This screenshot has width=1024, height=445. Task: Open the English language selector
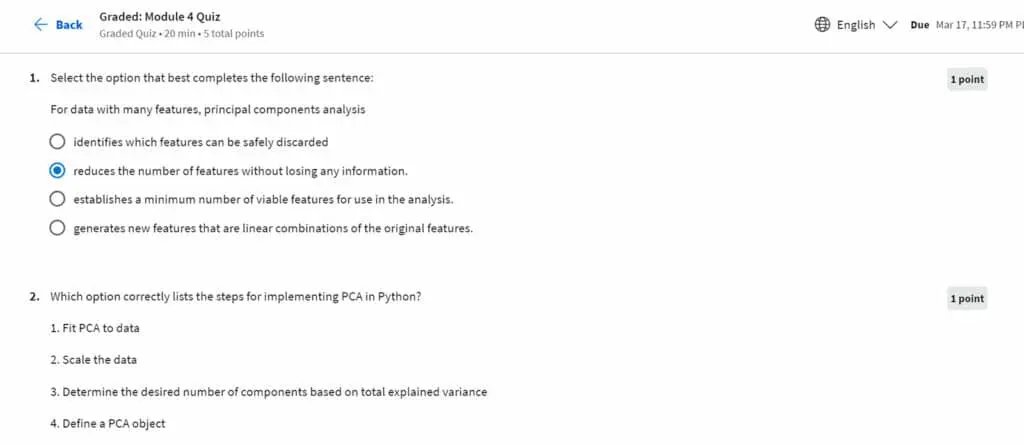(856, 25)
